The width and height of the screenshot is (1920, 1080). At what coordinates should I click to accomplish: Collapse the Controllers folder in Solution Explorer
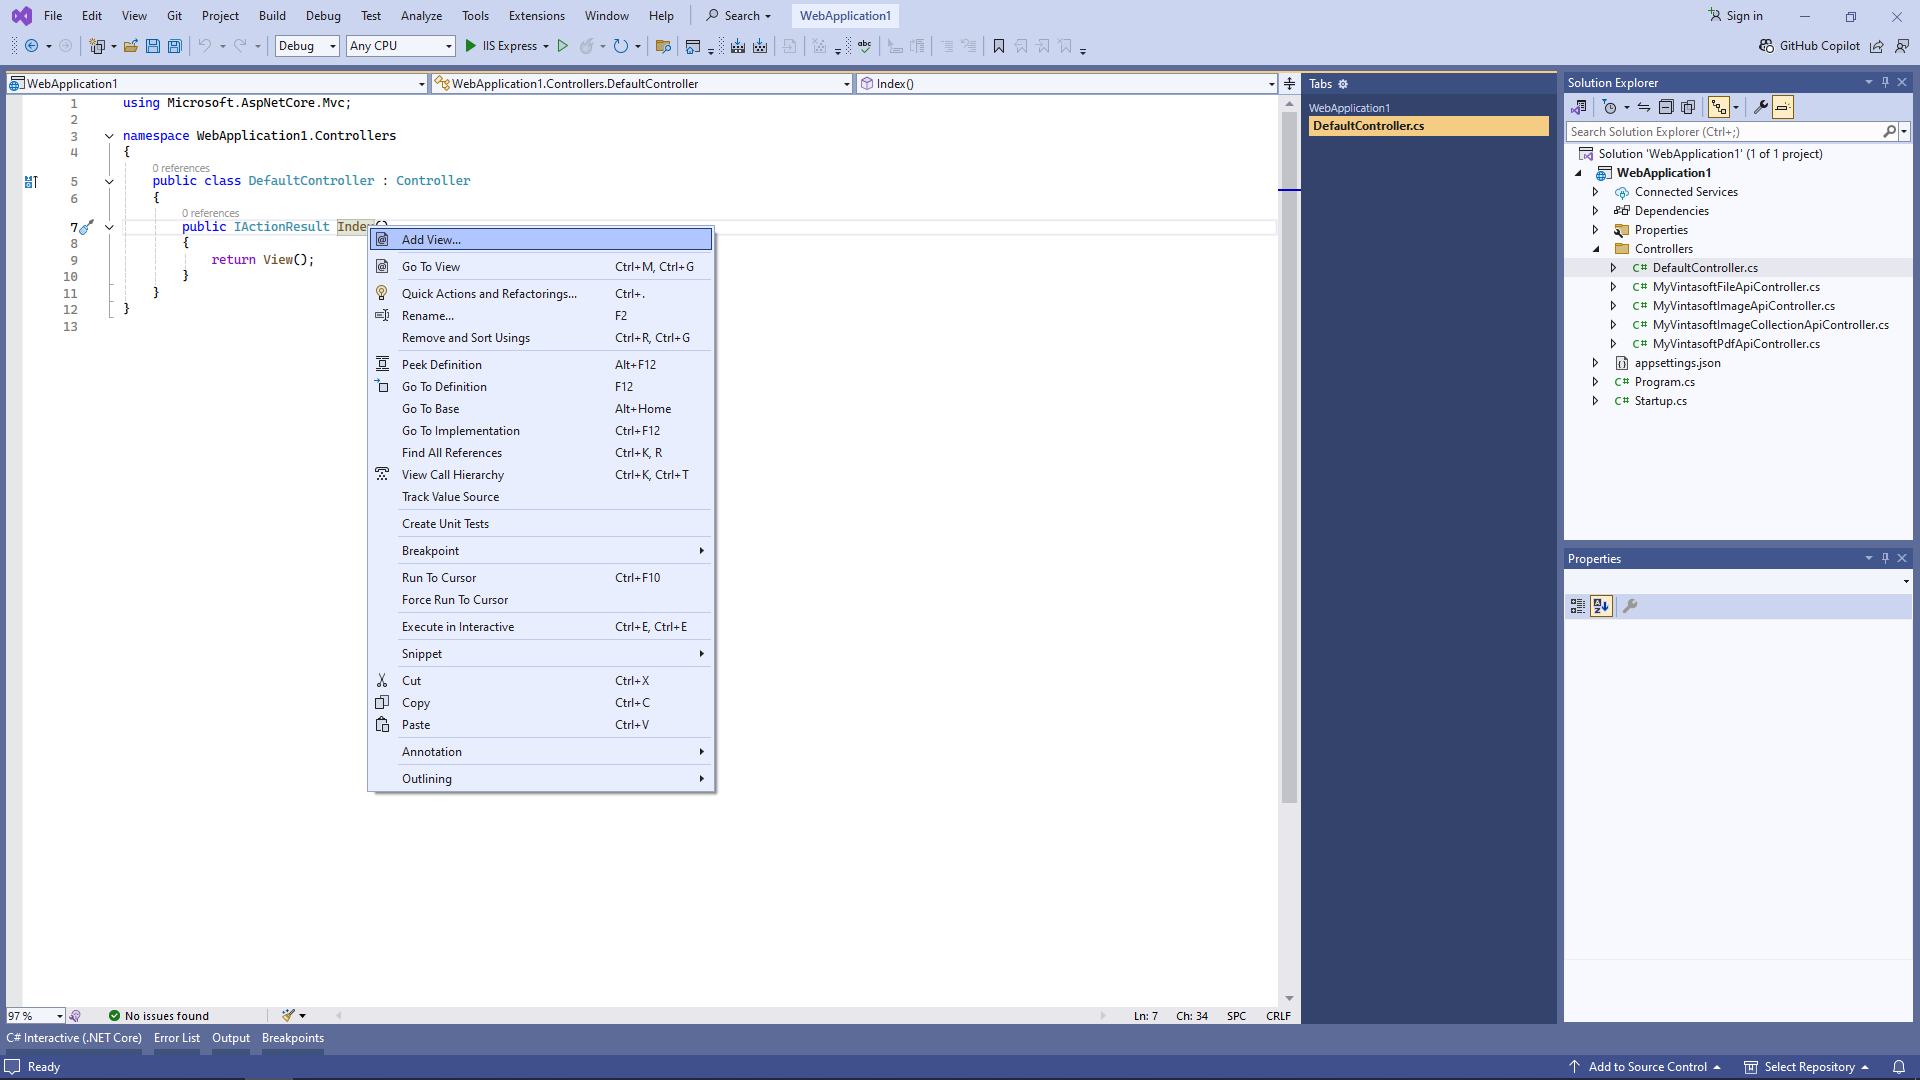1596,249
